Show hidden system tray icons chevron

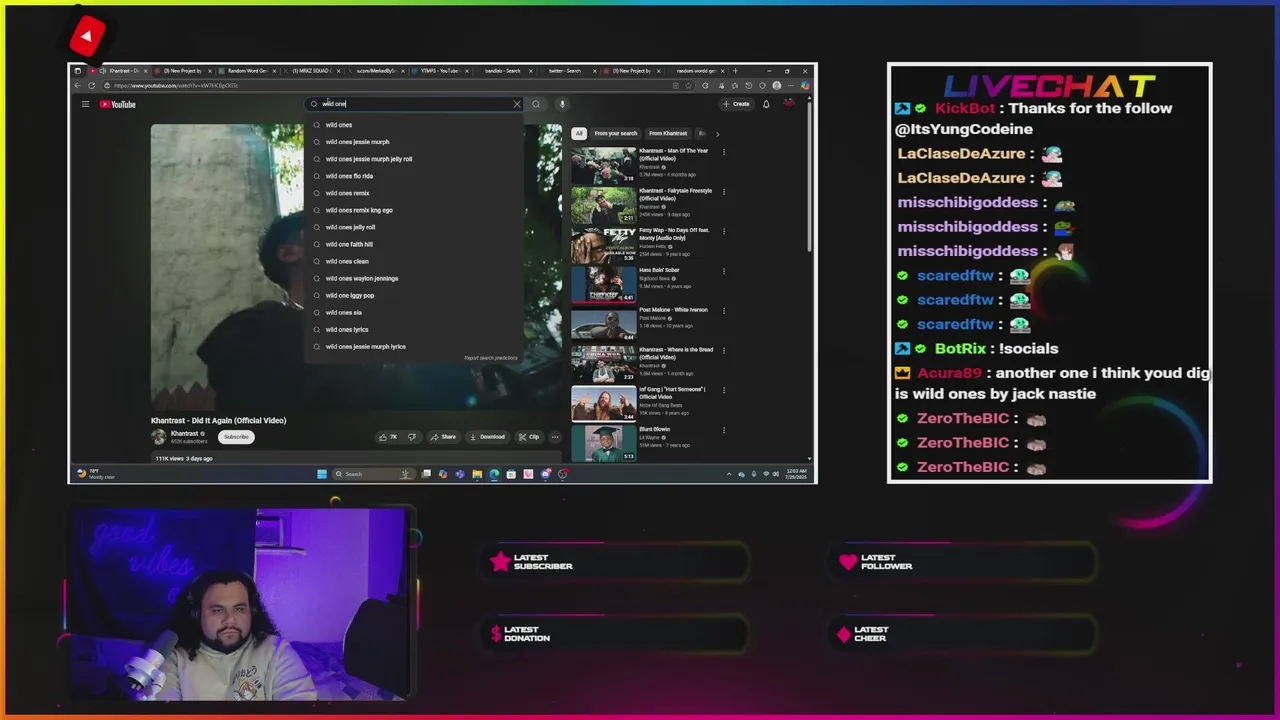click(729, 474)
